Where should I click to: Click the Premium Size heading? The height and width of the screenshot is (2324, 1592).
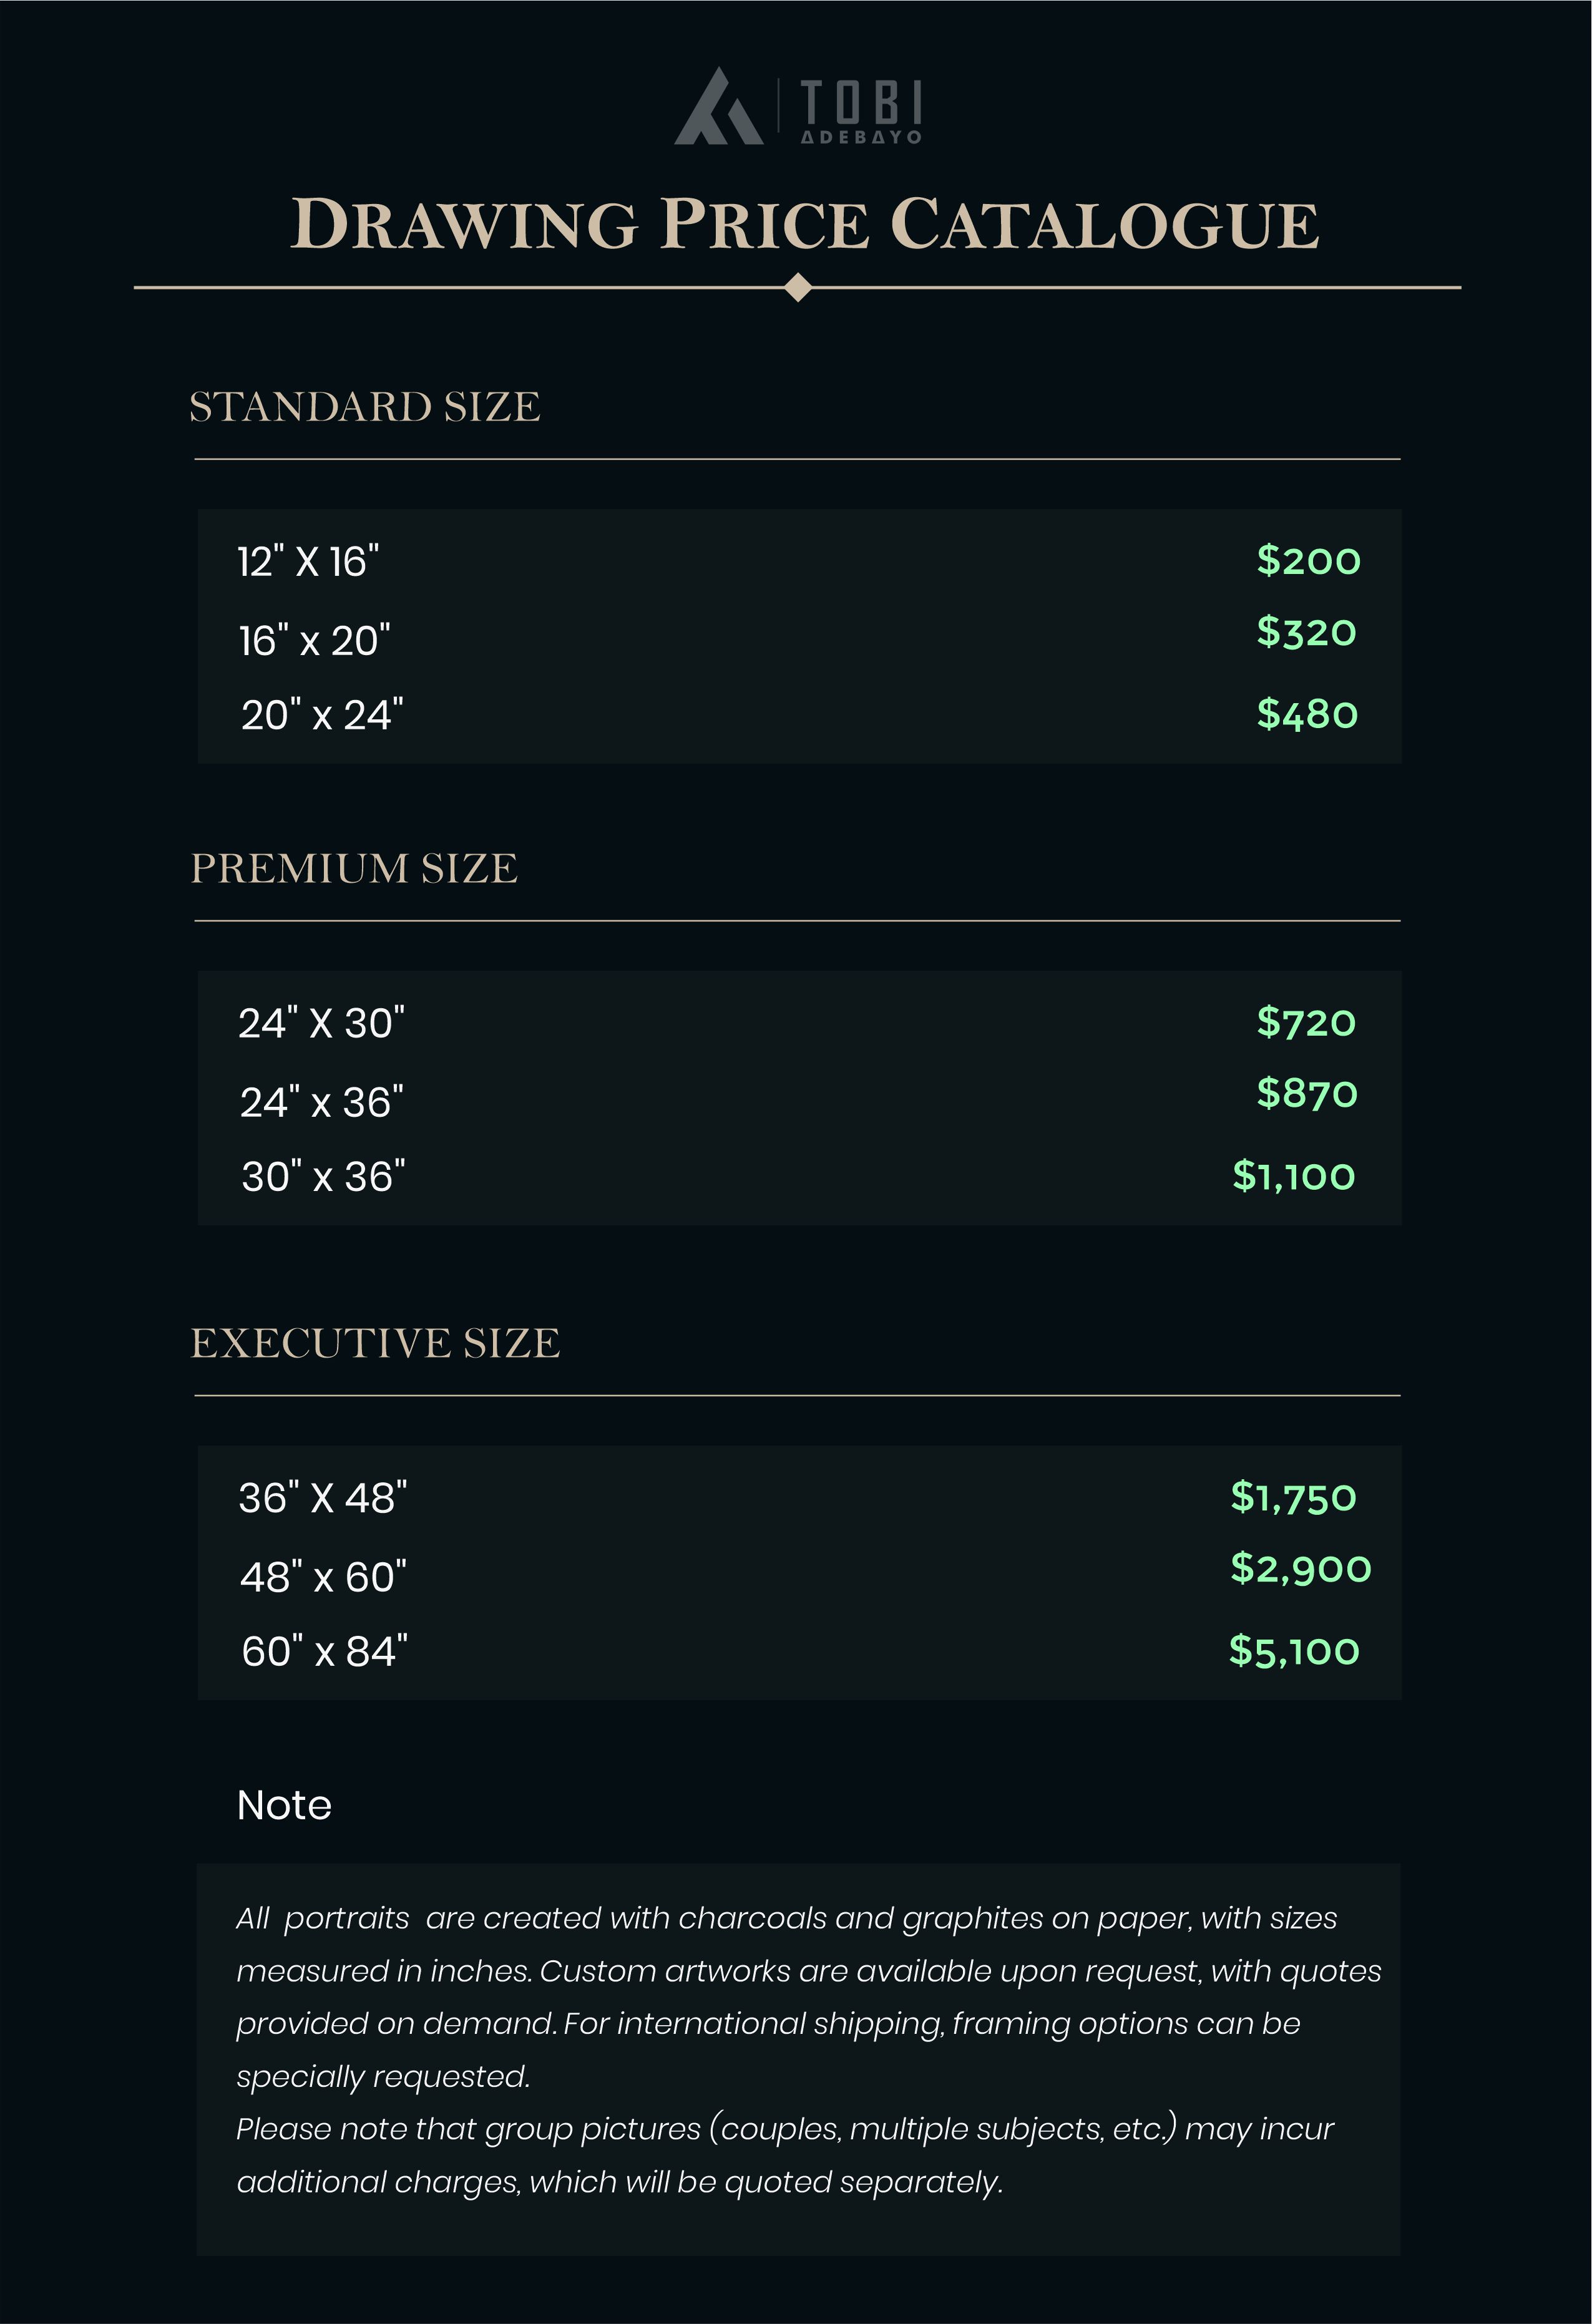pyautogui.click(x=354, y=868)
